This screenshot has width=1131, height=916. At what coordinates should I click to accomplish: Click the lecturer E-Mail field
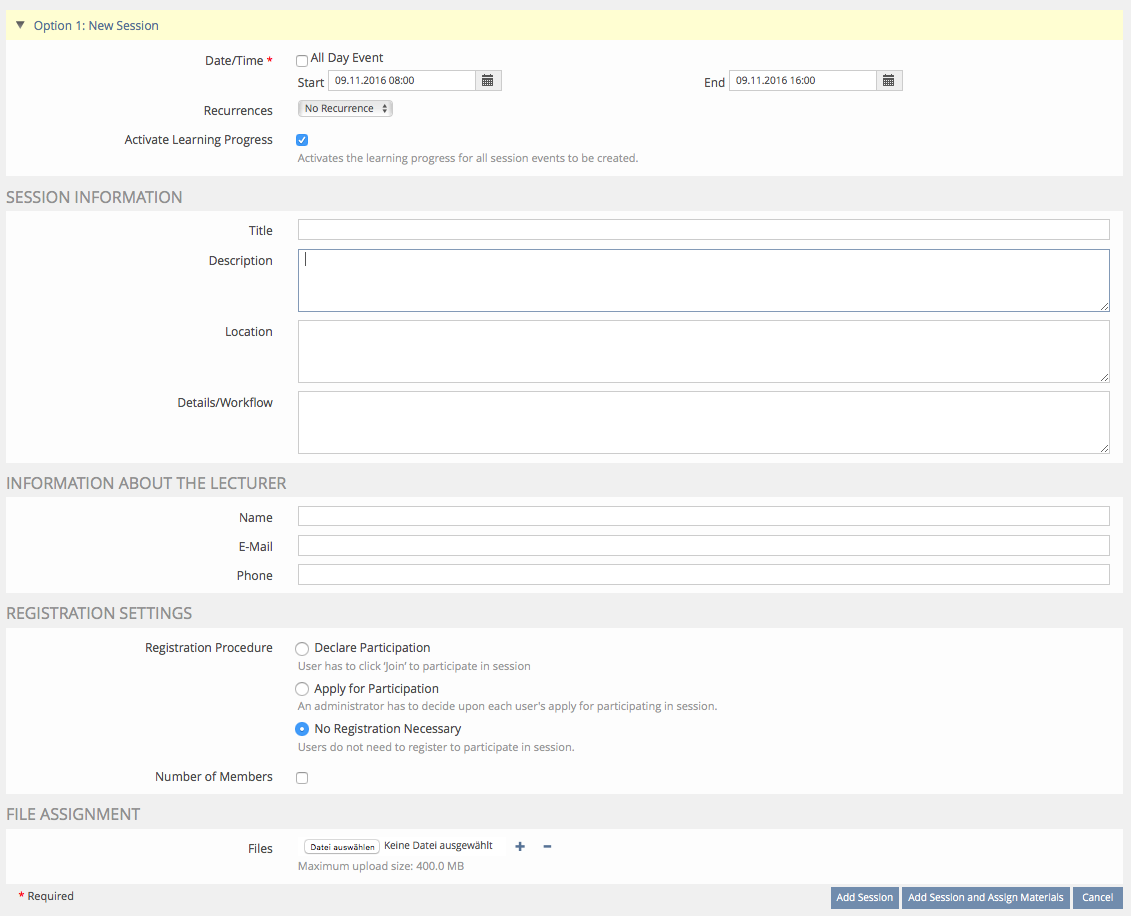(x=703, y=546)
